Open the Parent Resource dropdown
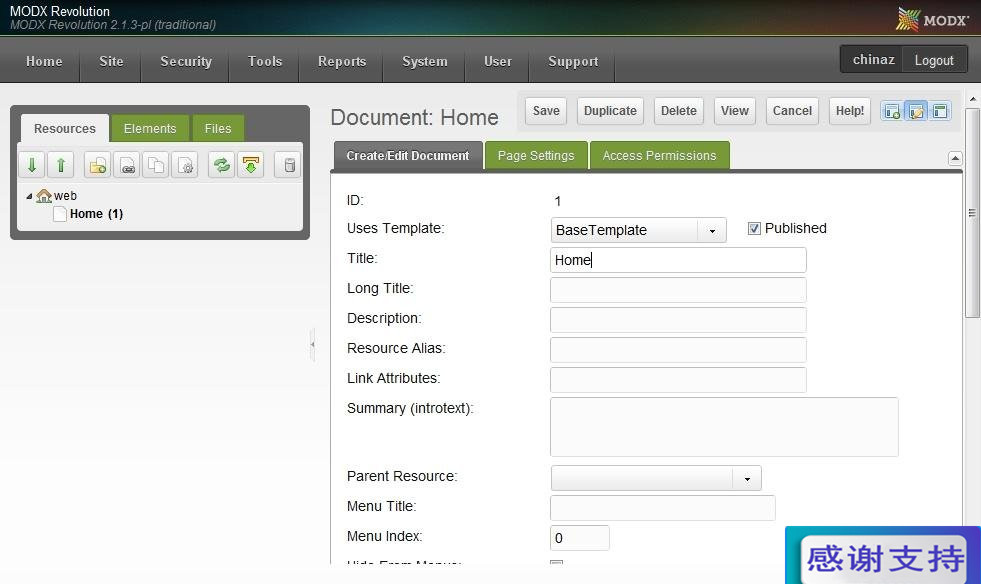 pyautogui.click(x=747, y=479)
